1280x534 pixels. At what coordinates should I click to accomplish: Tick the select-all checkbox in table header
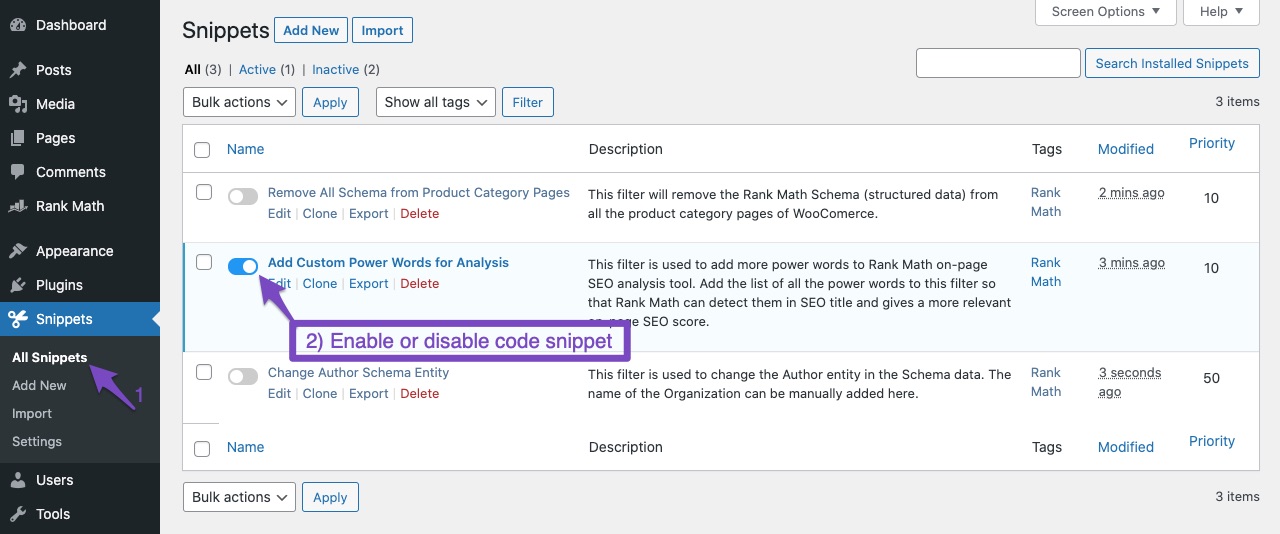(202, 150)
